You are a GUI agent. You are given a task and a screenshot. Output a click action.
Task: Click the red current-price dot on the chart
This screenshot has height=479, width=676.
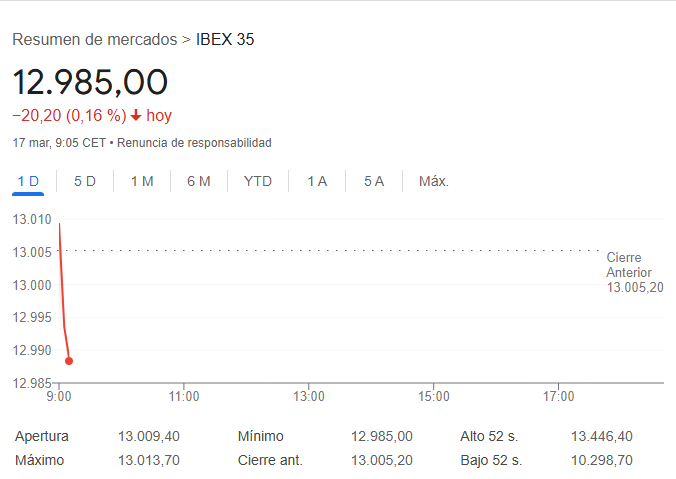coord(69,361)
